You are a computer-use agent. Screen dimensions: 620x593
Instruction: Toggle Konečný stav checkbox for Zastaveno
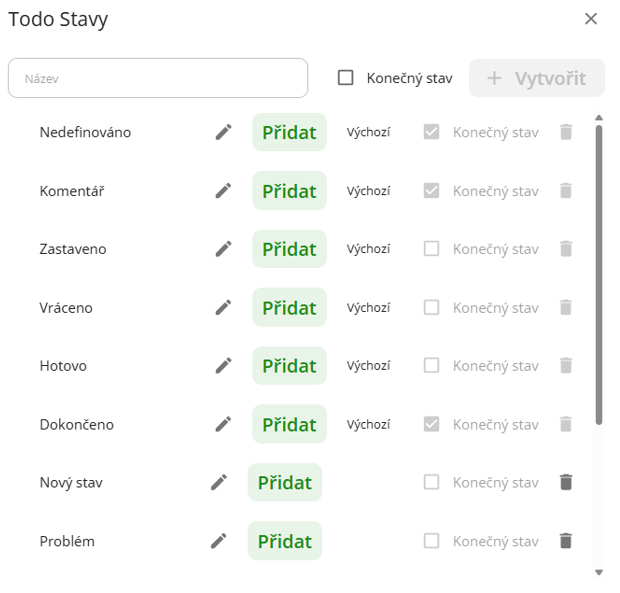point(431,249)
